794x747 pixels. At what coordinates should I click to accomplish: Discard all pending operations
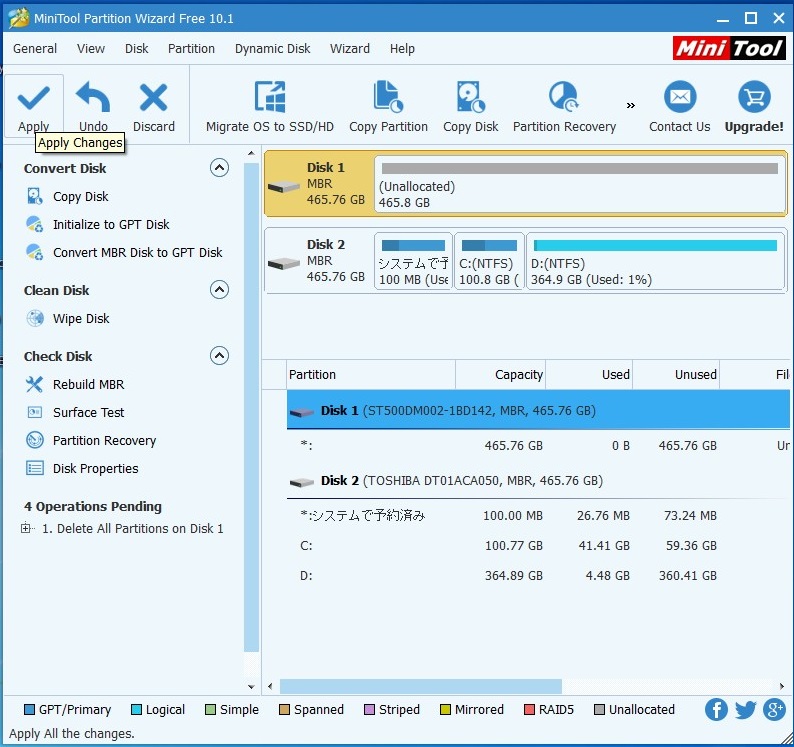153,106
